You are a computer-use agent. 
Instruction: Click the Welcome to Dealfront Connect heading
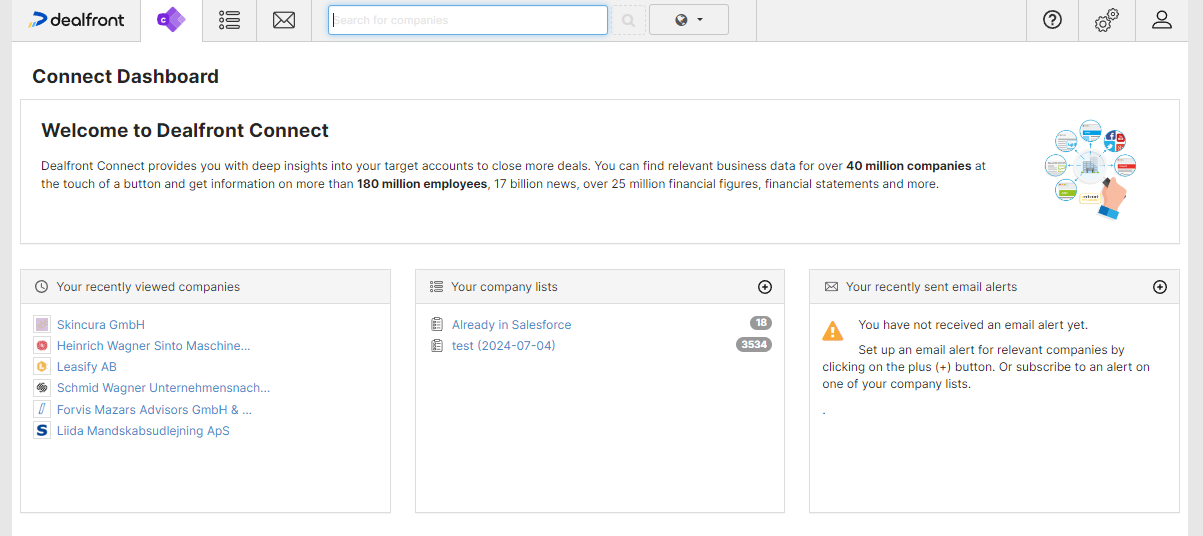tap(185, 130)
